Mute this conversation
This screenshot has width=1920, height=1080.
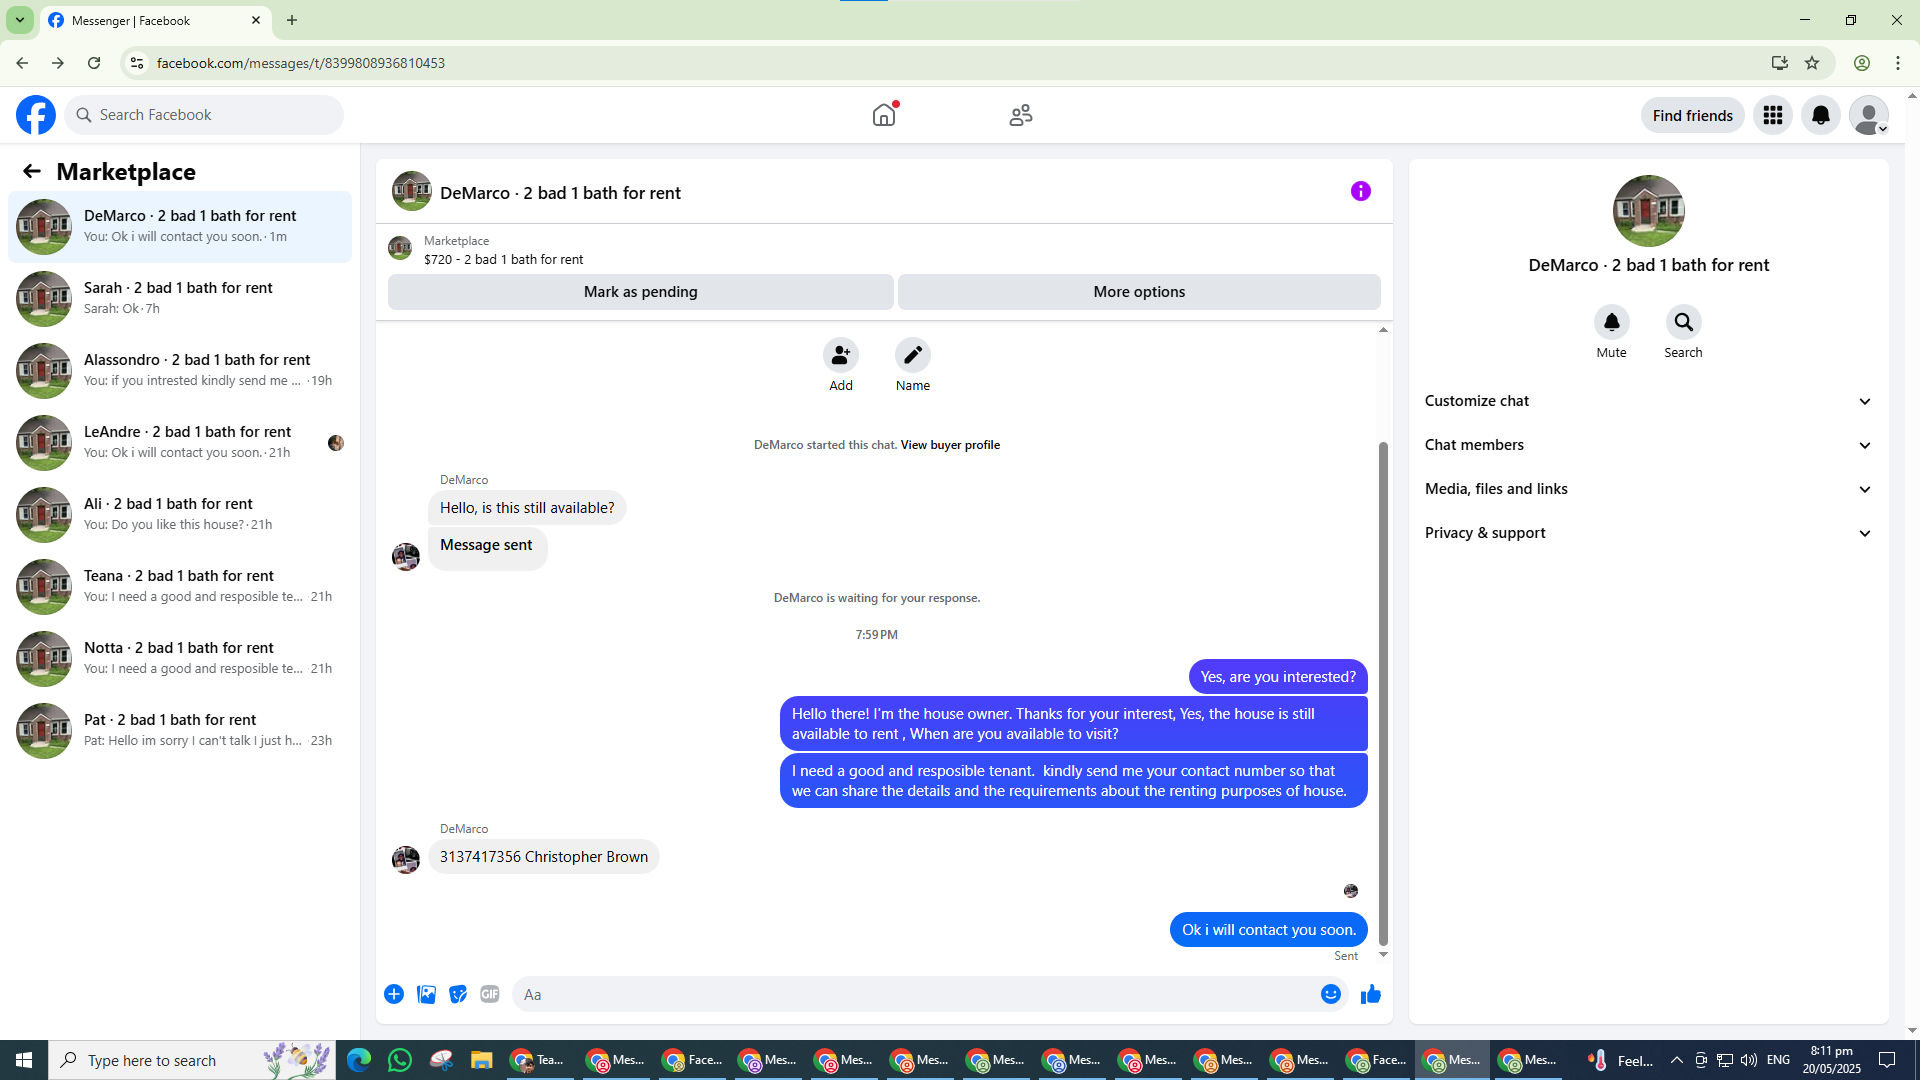tap(1611, 323)
